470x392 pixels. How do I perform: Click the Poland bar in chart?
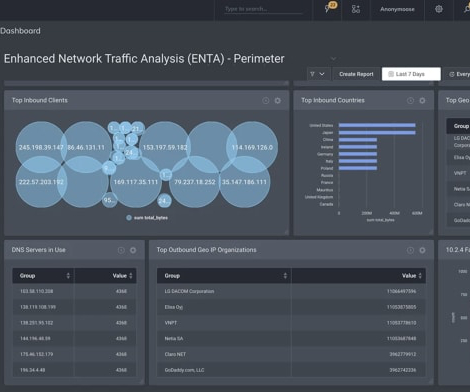tap(358, 168)
